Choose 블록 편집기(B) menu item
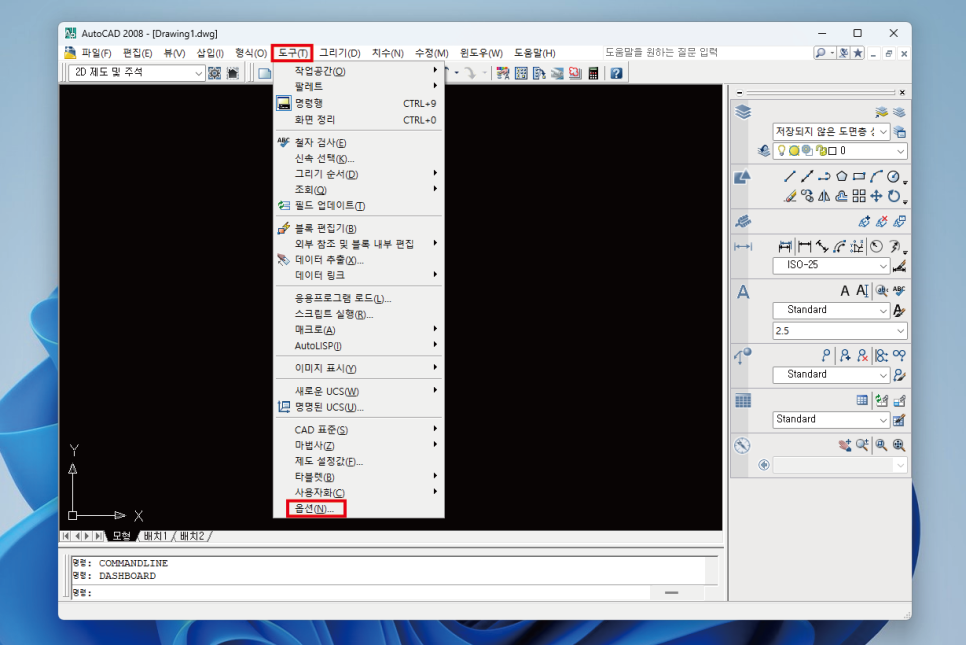Image resolution: width=966 pixels, height=645 pixels. 359,229
